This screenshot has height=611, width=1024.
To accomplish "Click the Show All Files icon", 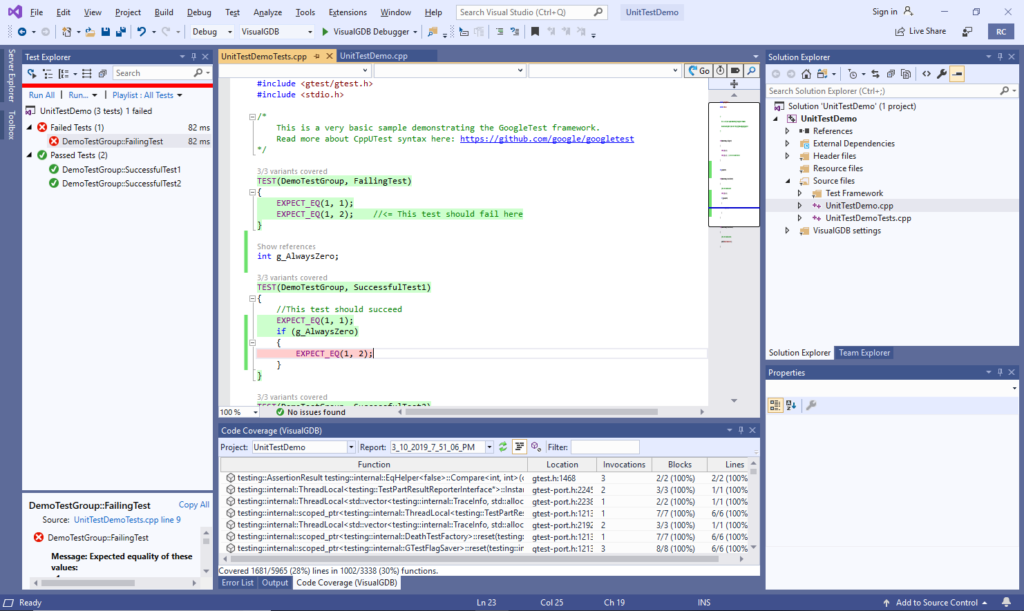I will coord(906,73).
